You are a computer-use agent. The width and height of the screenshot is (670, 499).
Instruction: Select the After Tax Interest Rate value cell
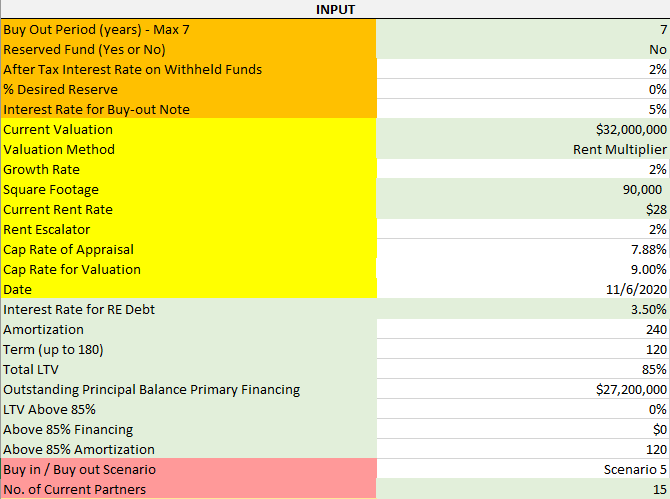[523, 69]
